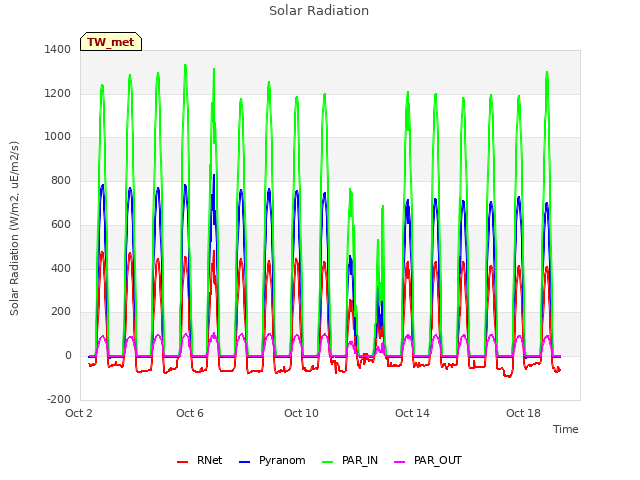Click the Oct 14 x-axis tick label

[412, 413]
